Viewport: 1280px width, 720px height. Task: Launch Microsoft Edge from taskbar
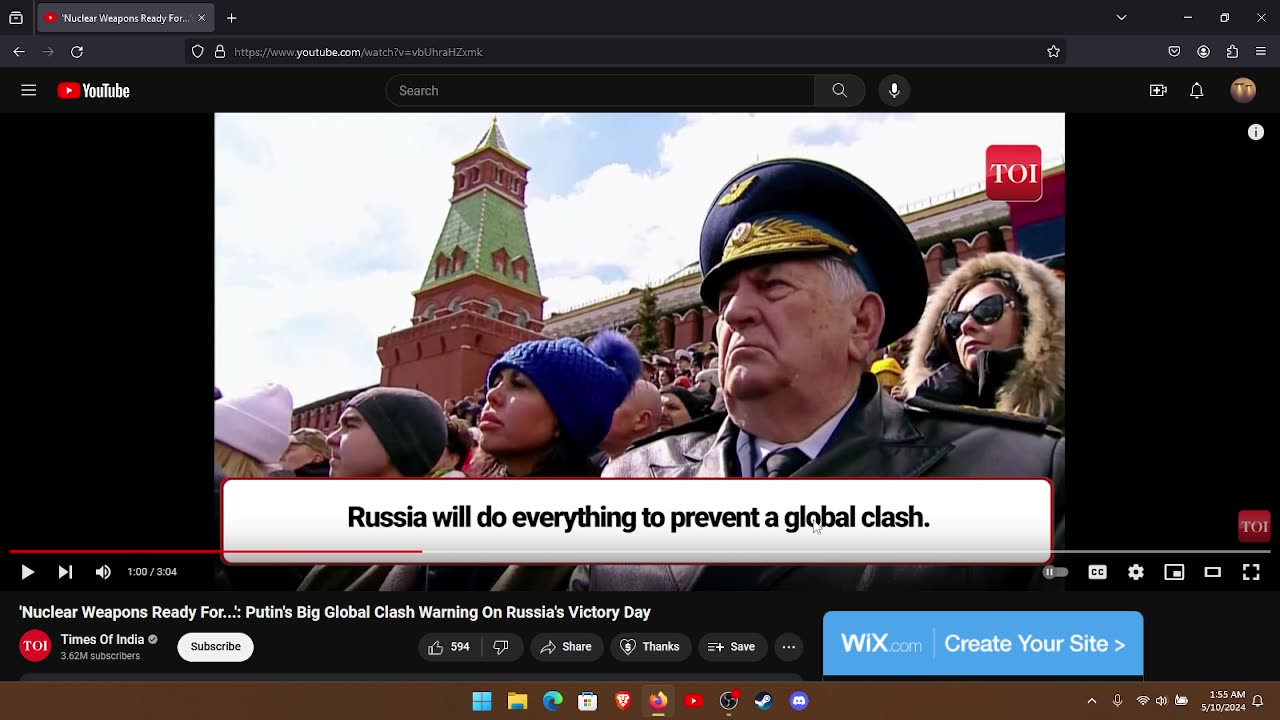pos(553,701)
